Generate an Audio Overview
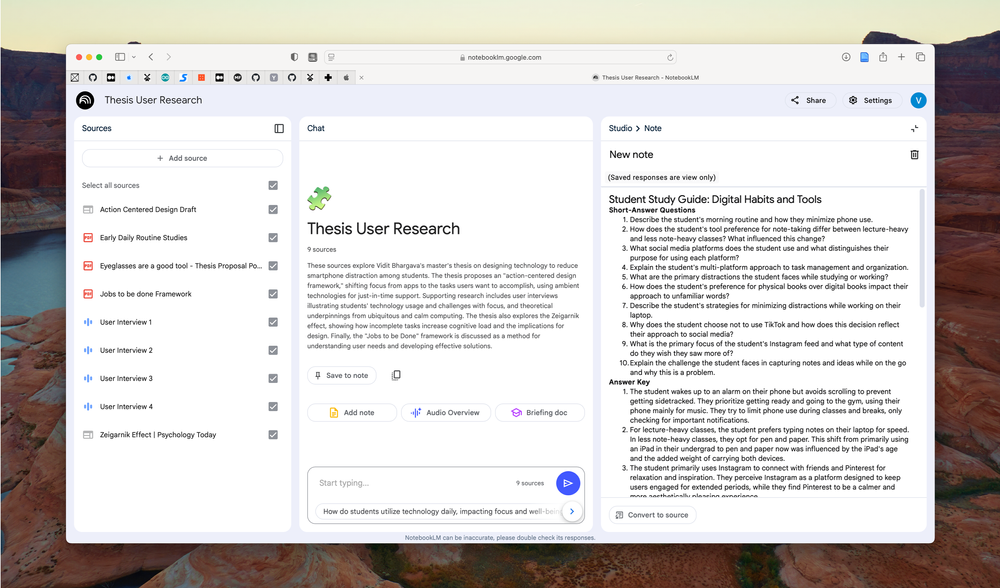The height and width of the screenshot is (588, 1000). click(446, 413)
